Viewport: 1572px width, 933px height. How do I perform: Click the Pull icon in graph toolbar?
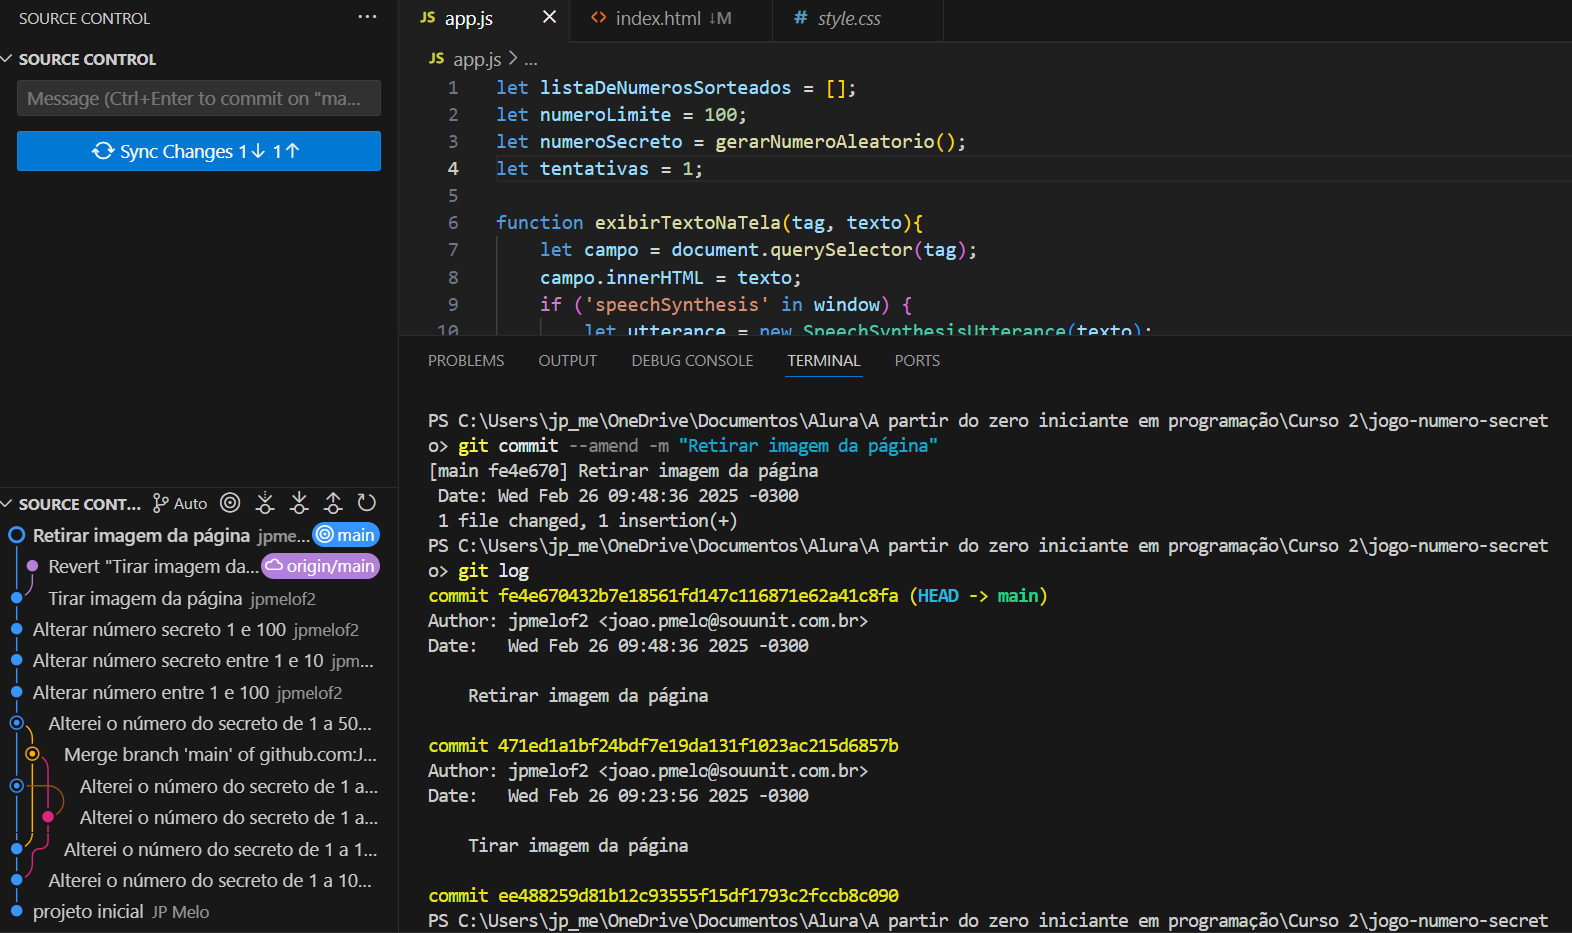(x=299, y=503)
